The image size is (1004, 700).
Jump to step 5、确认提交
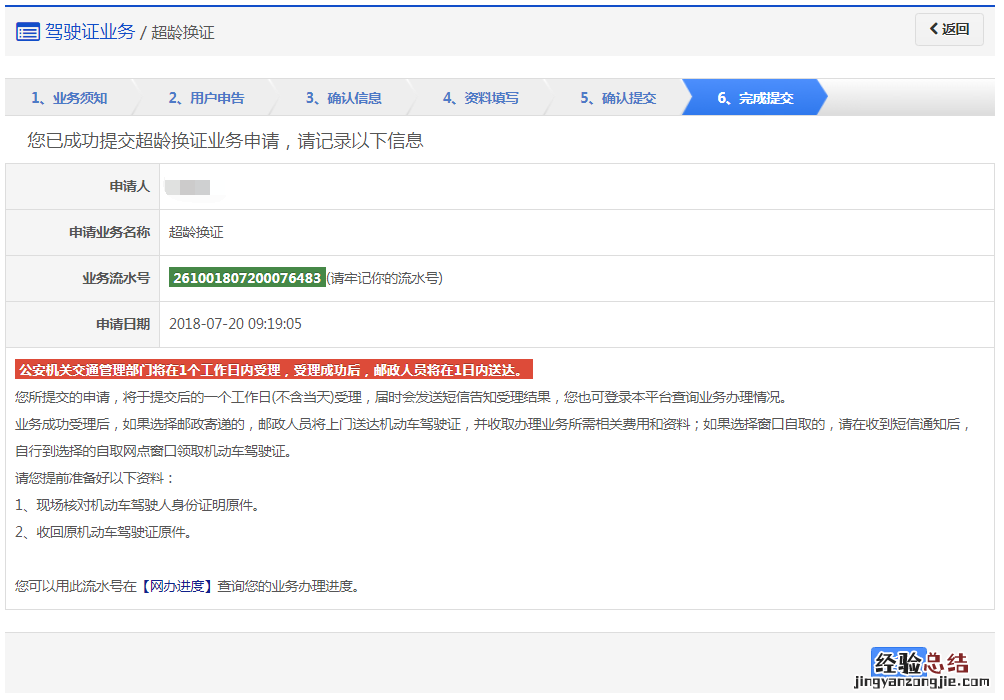tap(618, 98)
